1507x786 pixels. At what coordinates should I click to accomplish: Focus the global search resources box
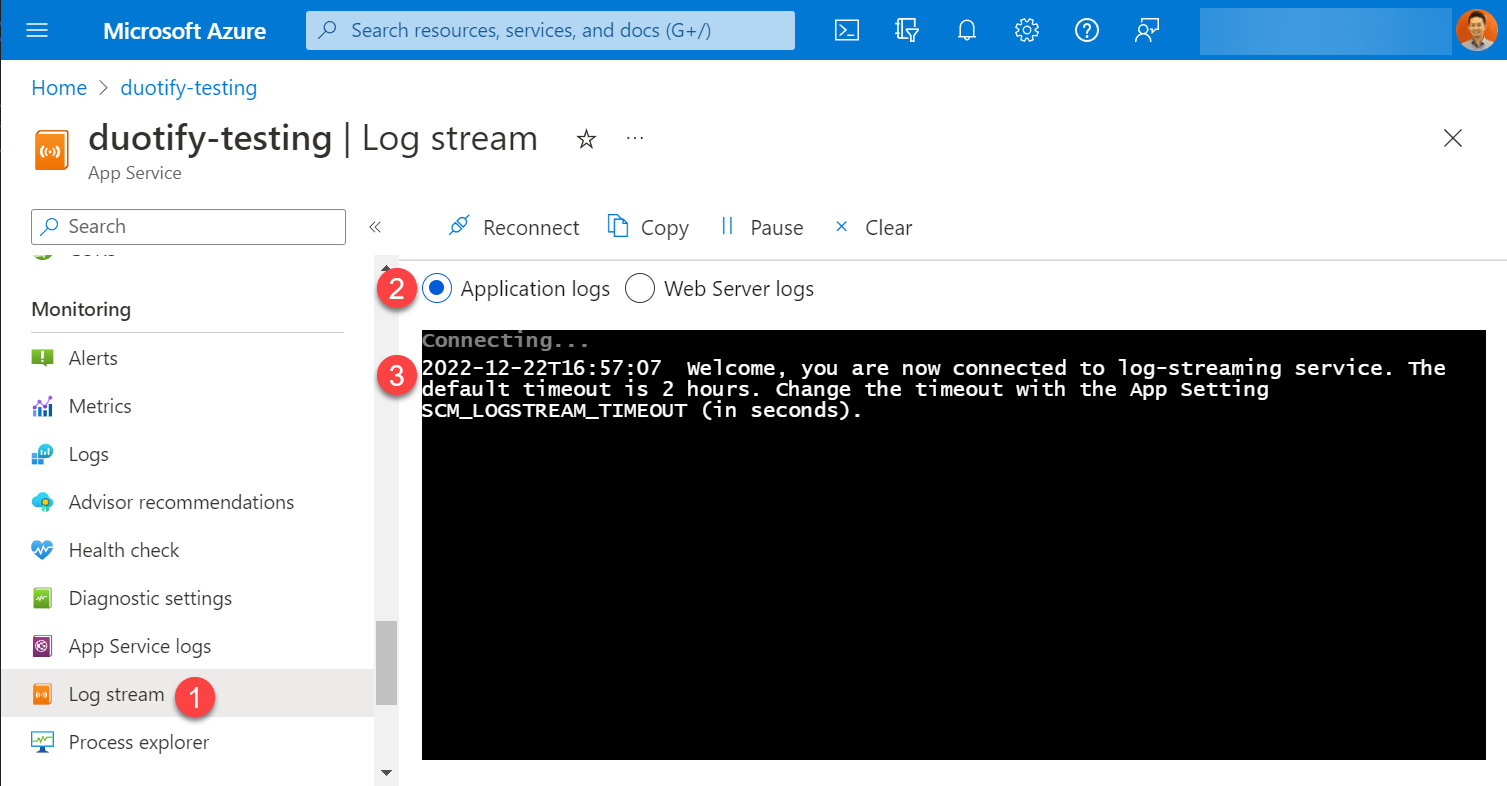pyautogui.click(x=550, y=30)
